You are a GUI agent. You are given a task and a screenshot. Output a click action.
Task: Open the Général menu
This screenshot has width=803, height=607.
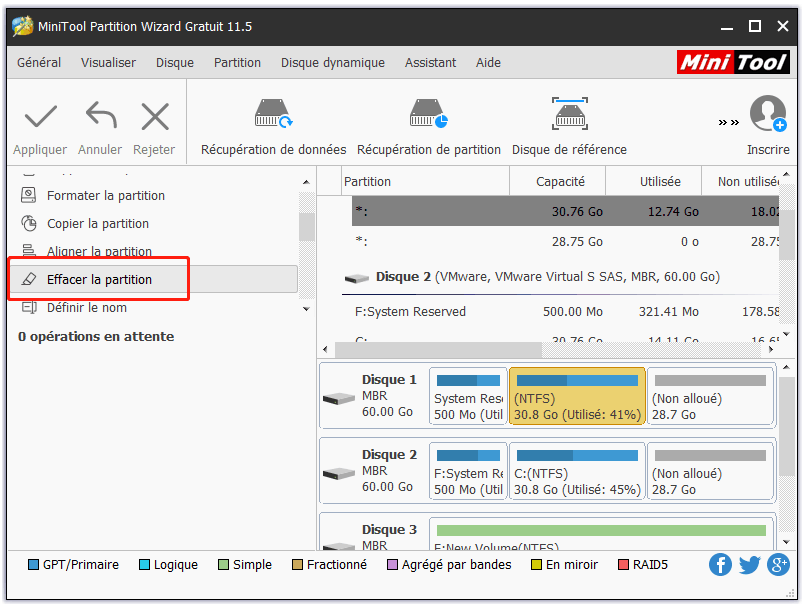pyautogui.click(x=39, y=62)
